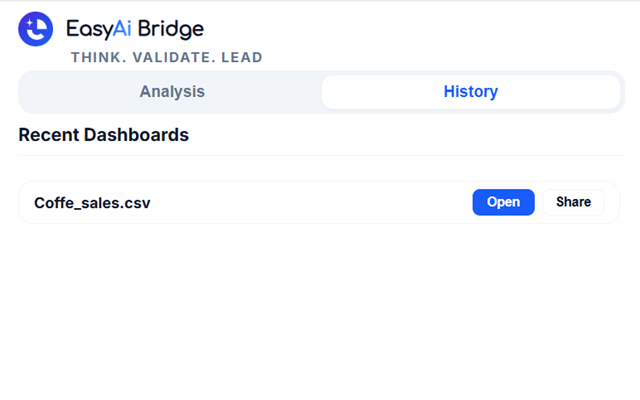Switch to the Analysis tab
Viewport: 640px width, 400px height.
[172, 92]
